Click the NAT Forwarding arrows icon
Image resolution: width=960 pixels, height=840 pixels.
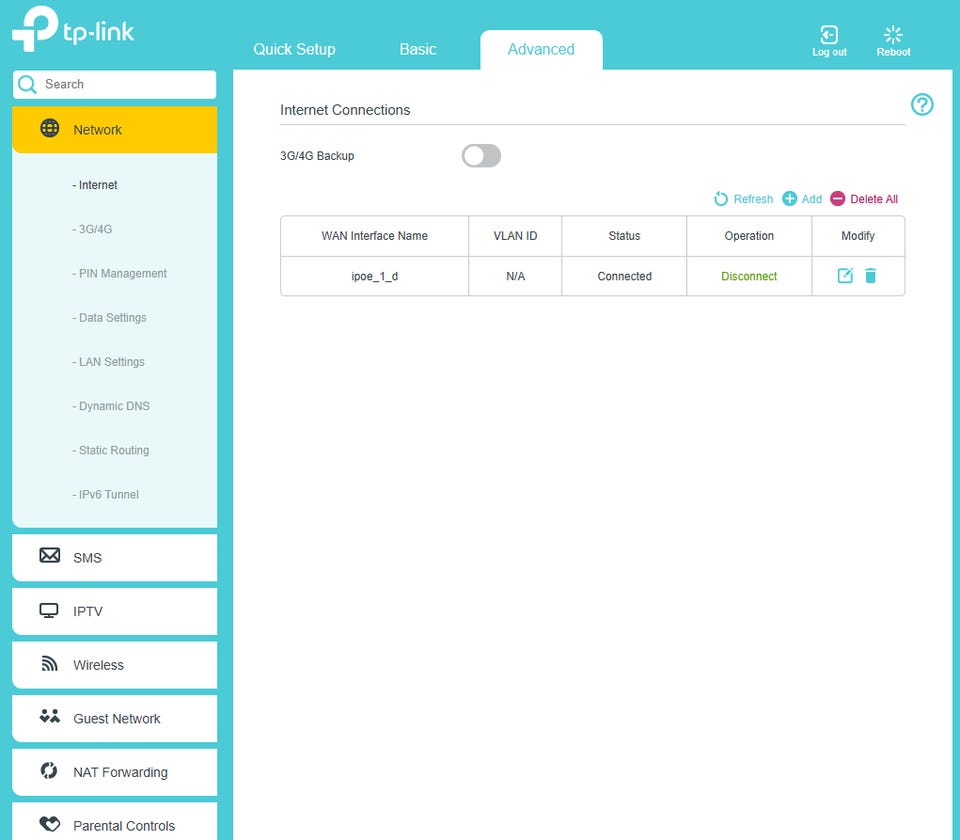click(49, 770)
